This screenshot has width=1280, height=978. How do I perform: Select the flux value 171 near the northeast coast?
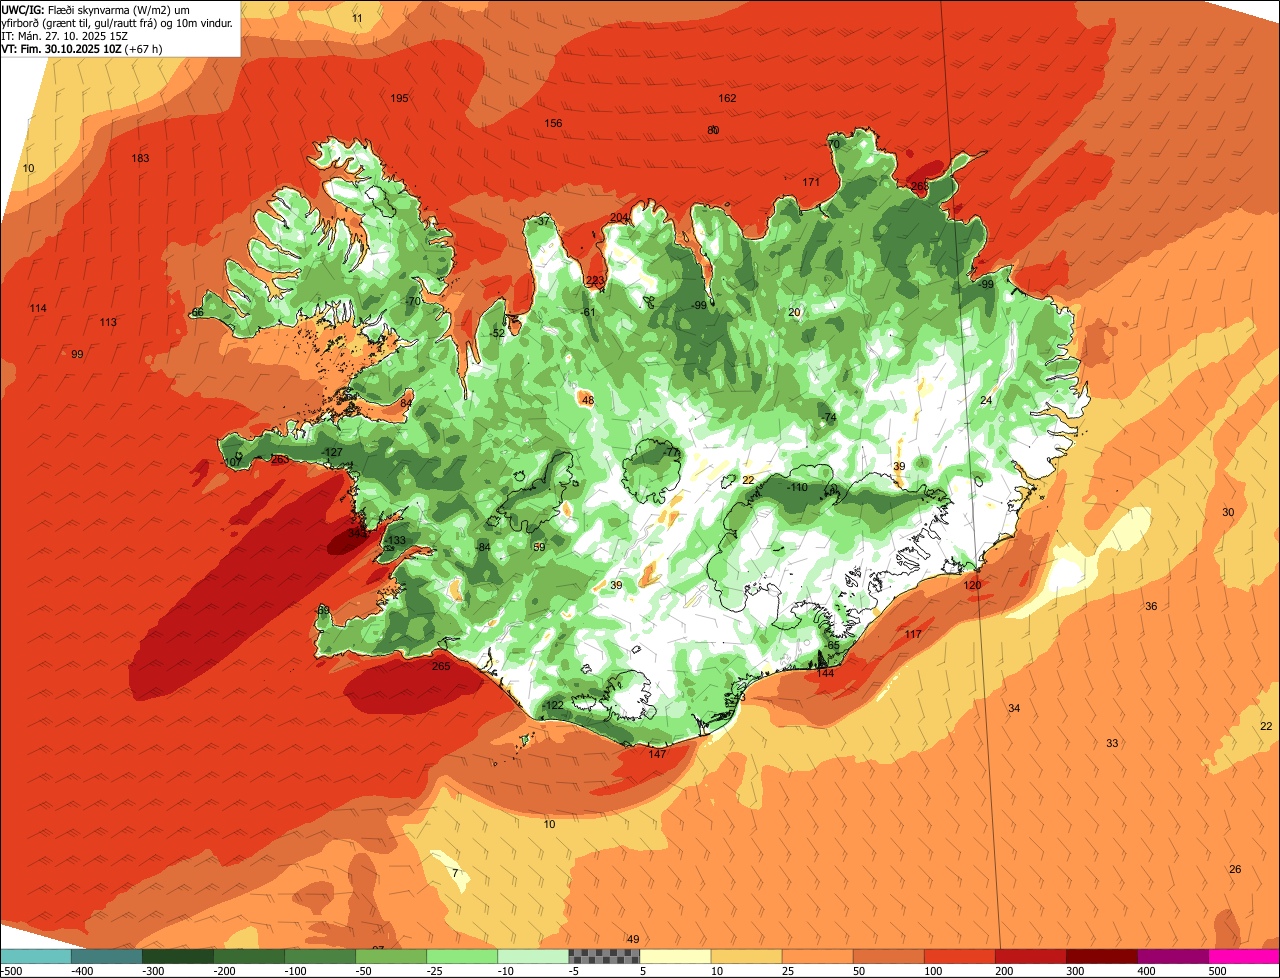(811, 182)
